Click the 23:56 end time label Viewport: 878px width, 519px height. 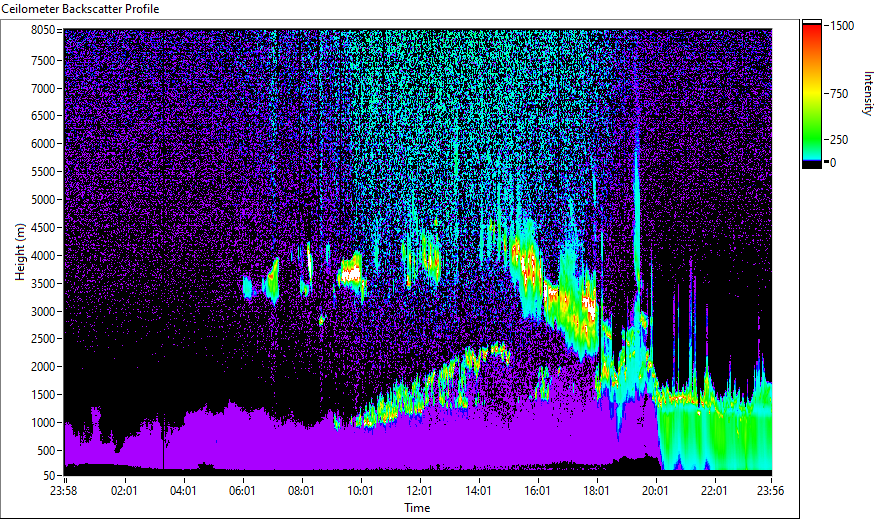(770, 491)
